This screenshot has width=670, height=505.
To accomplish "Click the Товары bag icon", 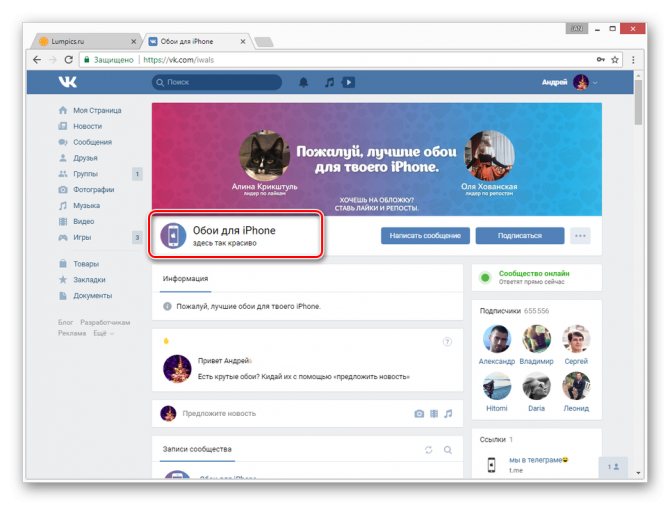I will 63,264.
